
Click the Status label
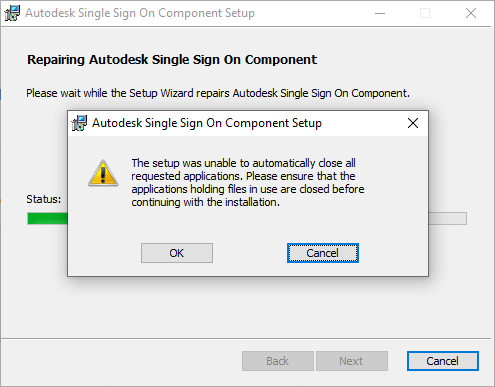(44, 199)
